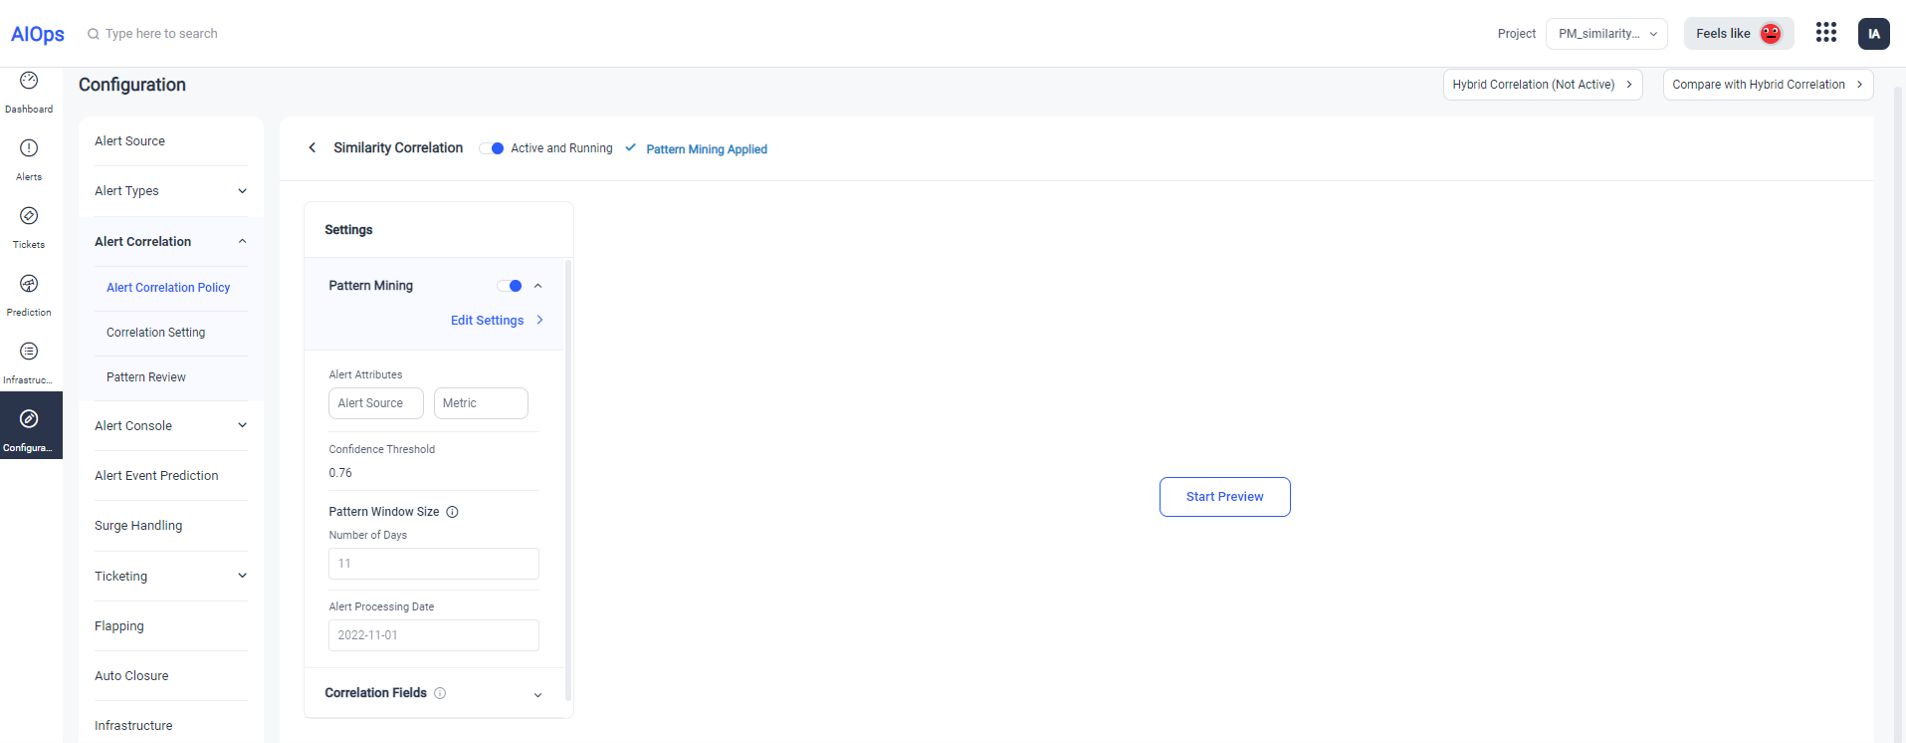Image resolution: width=1906 pixels, height=743 pixels.
Task: Click the Pattern Window Size info icon
Action: (x=452, y=512)
